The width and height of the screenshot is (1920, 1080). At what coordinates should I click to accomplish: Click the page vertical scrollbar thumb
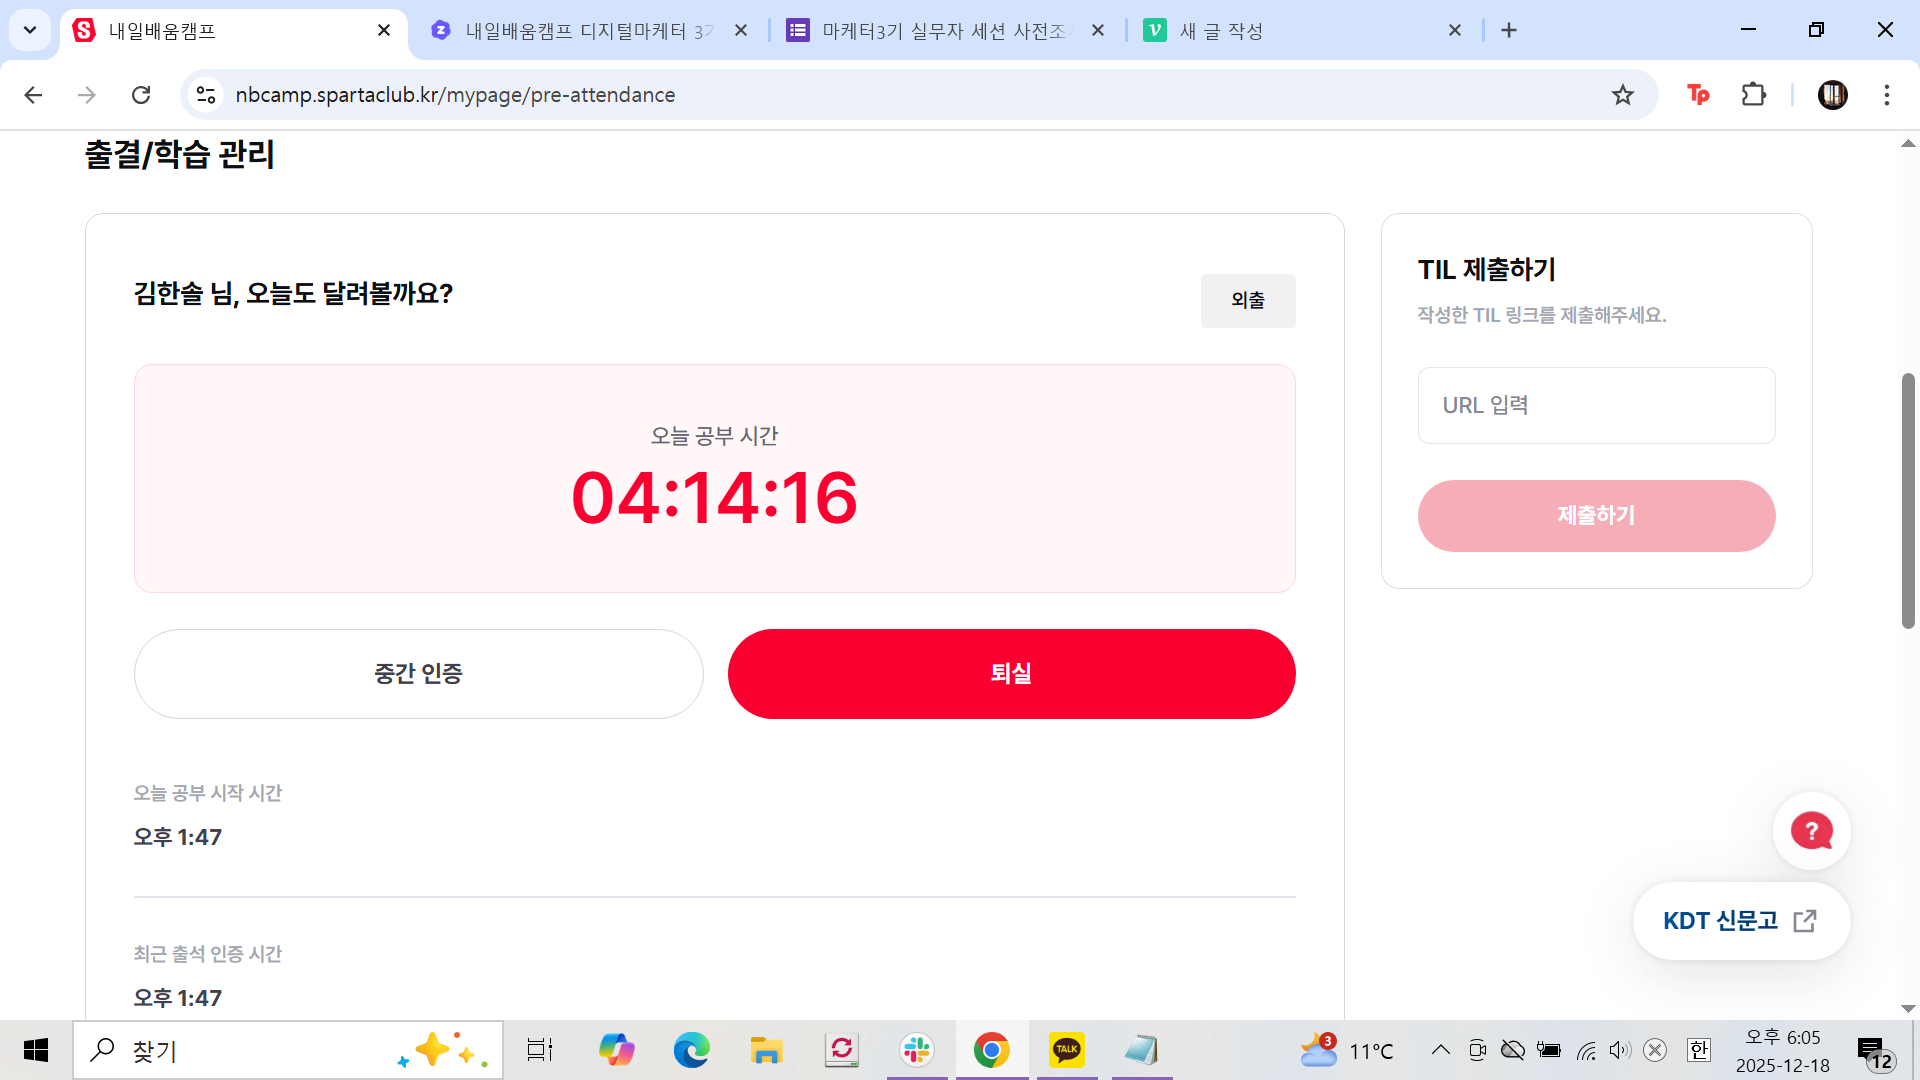coord(1908,500)
